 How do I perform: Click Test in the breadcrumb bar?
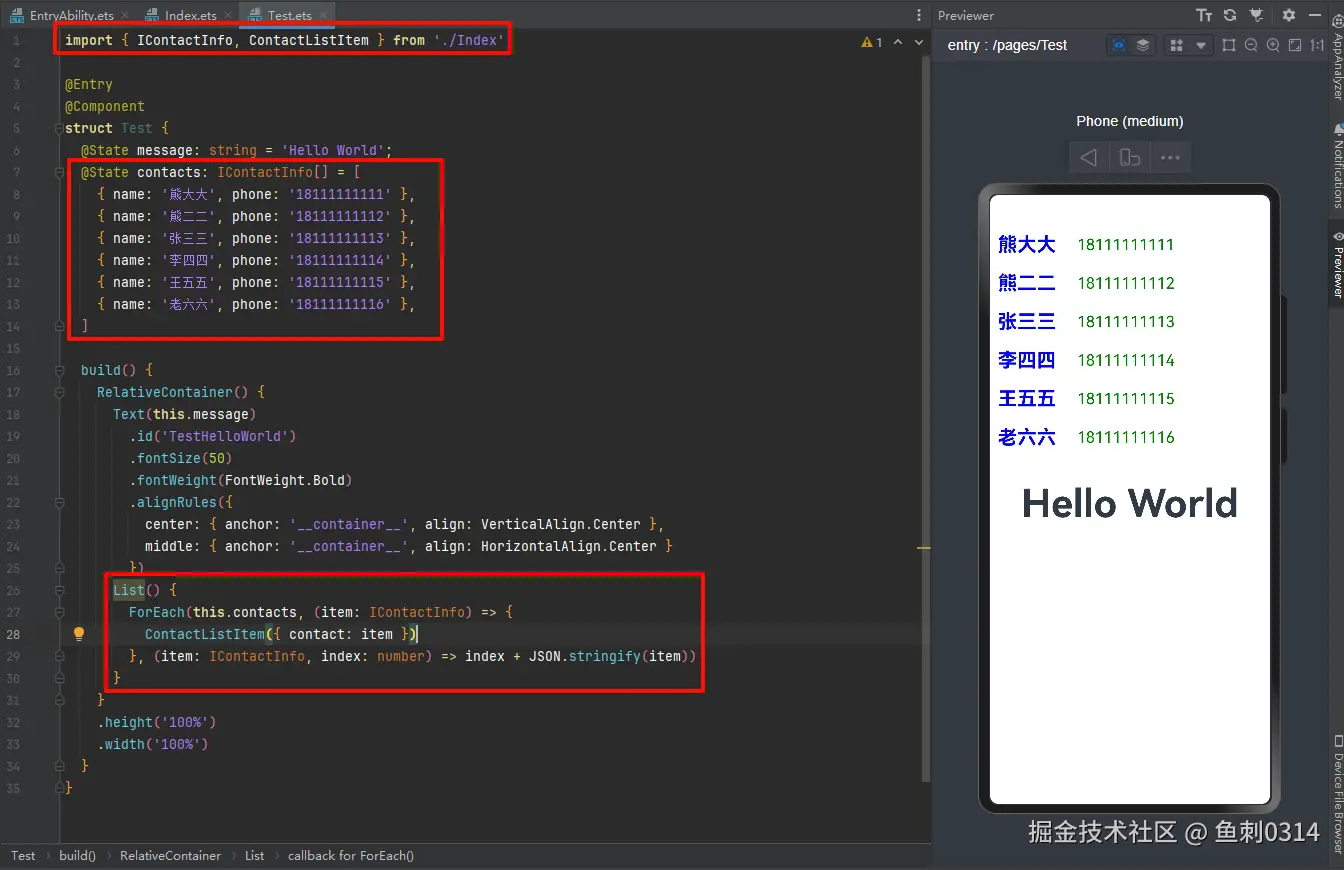[x=23, y=856]
